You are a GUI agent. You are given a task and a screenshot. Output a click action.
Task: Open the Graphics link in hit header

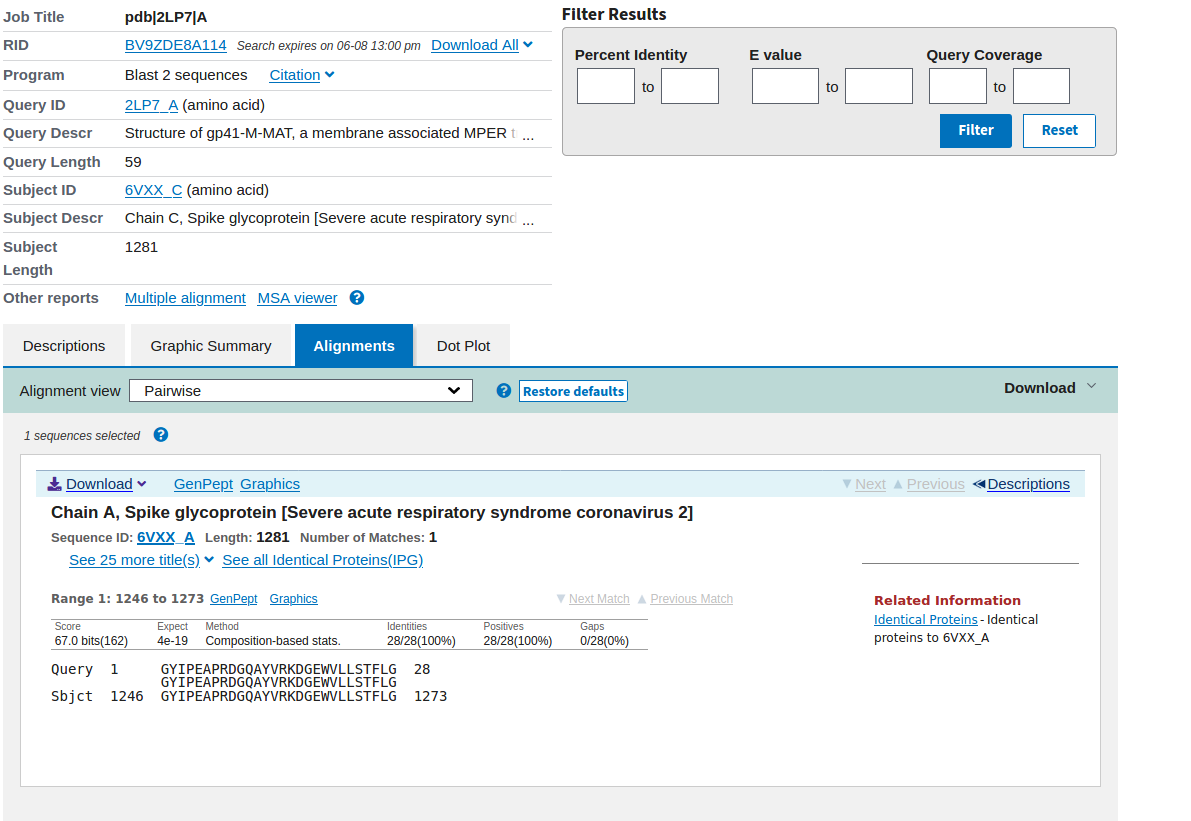(270, 484)
